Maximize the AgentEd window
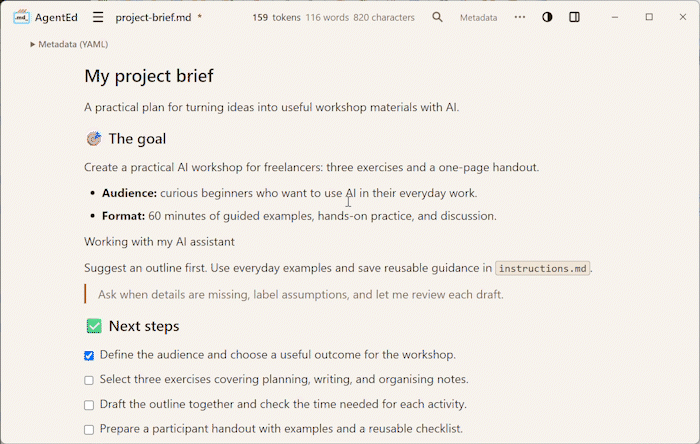This screenshot has width=700, height=444. tap(649, 17)
